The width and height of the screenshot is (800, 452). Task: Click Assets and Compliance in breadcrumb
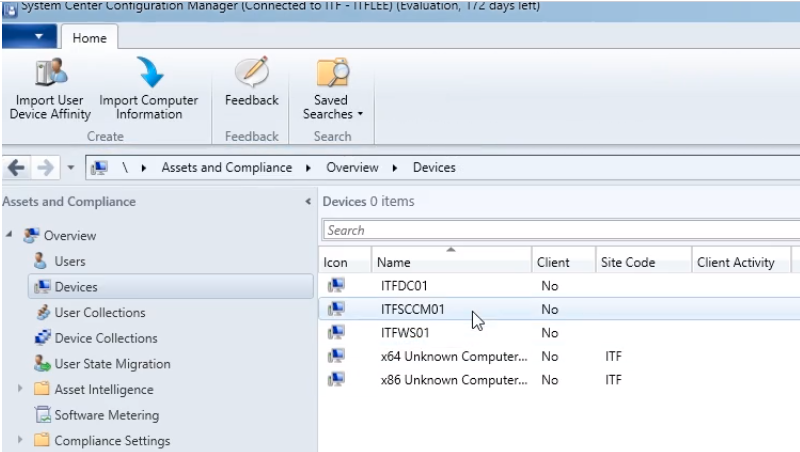[226, 168]
